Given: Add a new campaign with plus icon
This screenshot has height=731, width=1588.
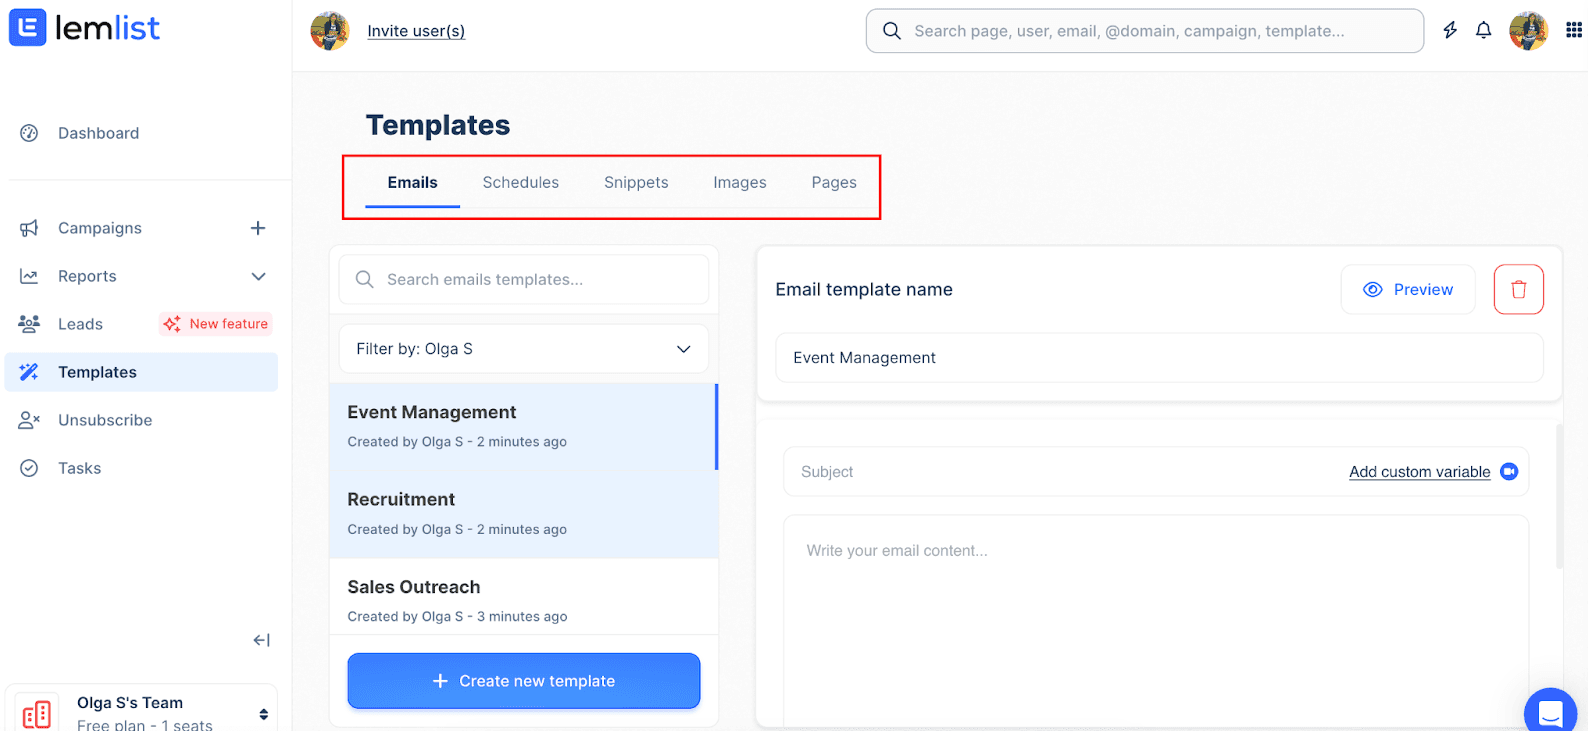Looking at the screenshot, I should 258,228.
